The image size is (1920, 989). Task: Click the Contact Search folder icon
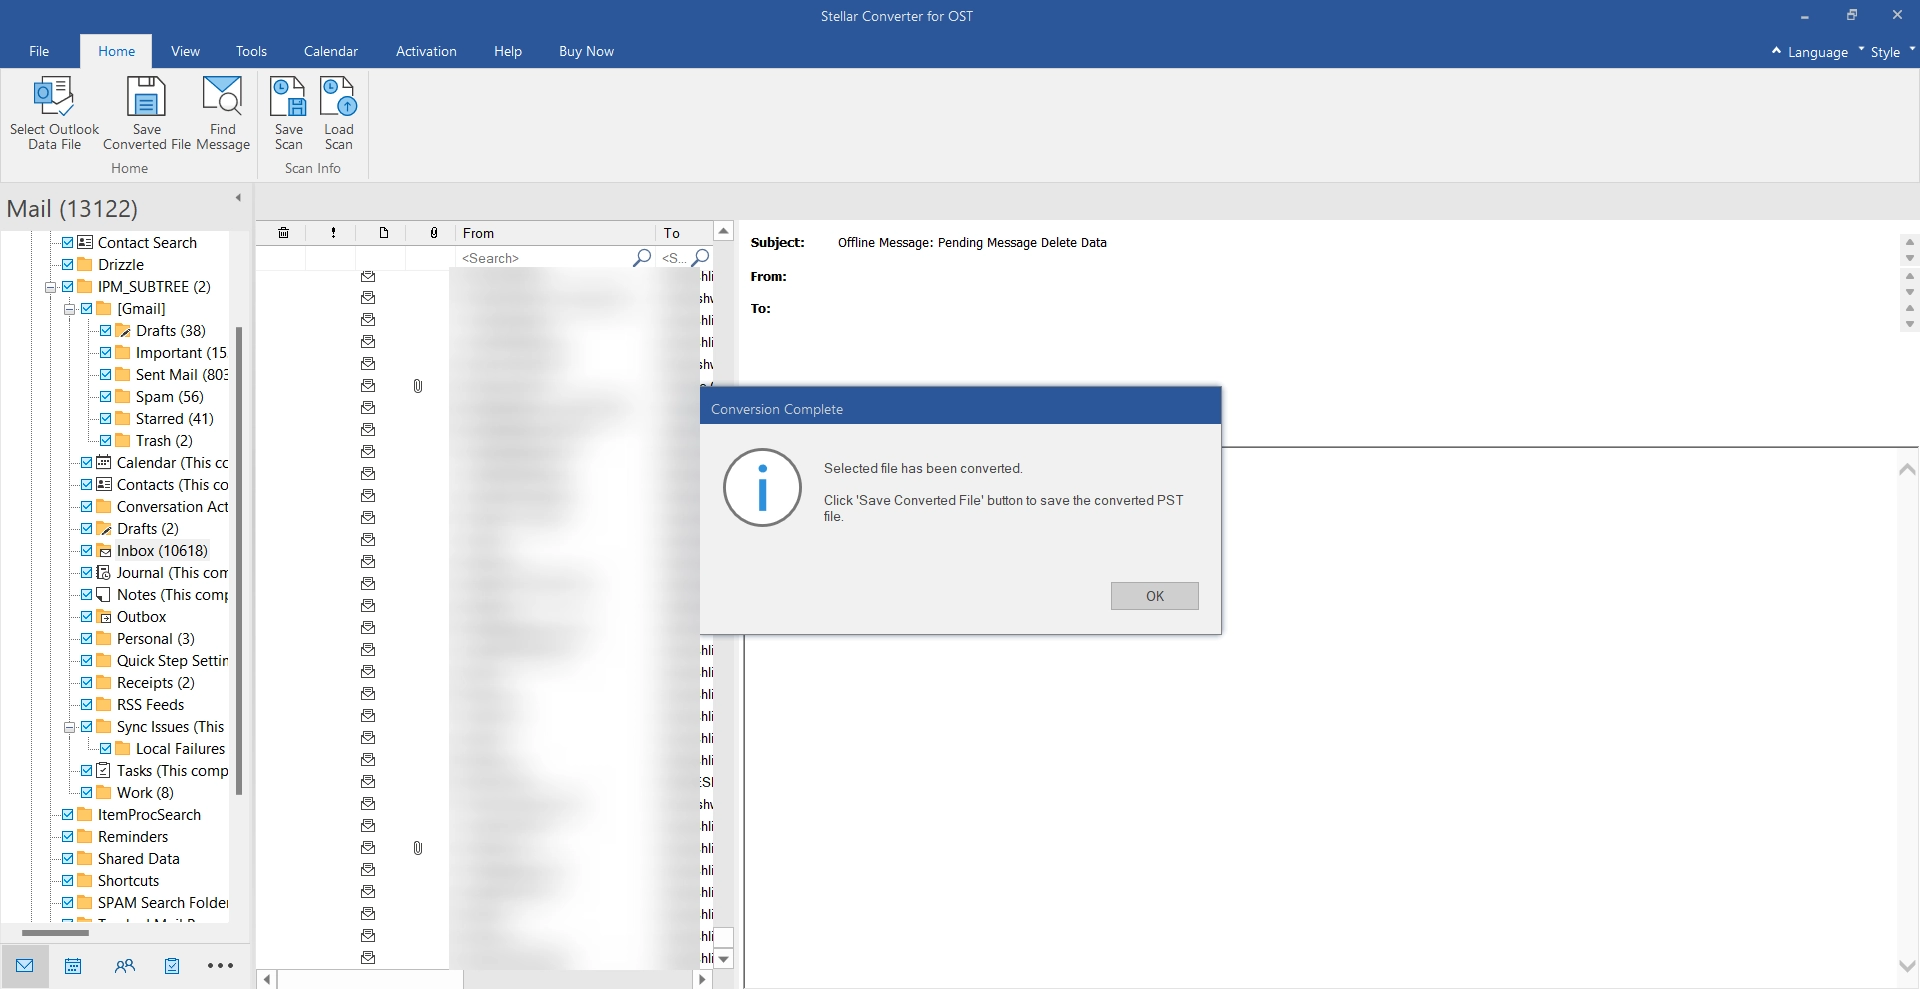pos(85,243)
